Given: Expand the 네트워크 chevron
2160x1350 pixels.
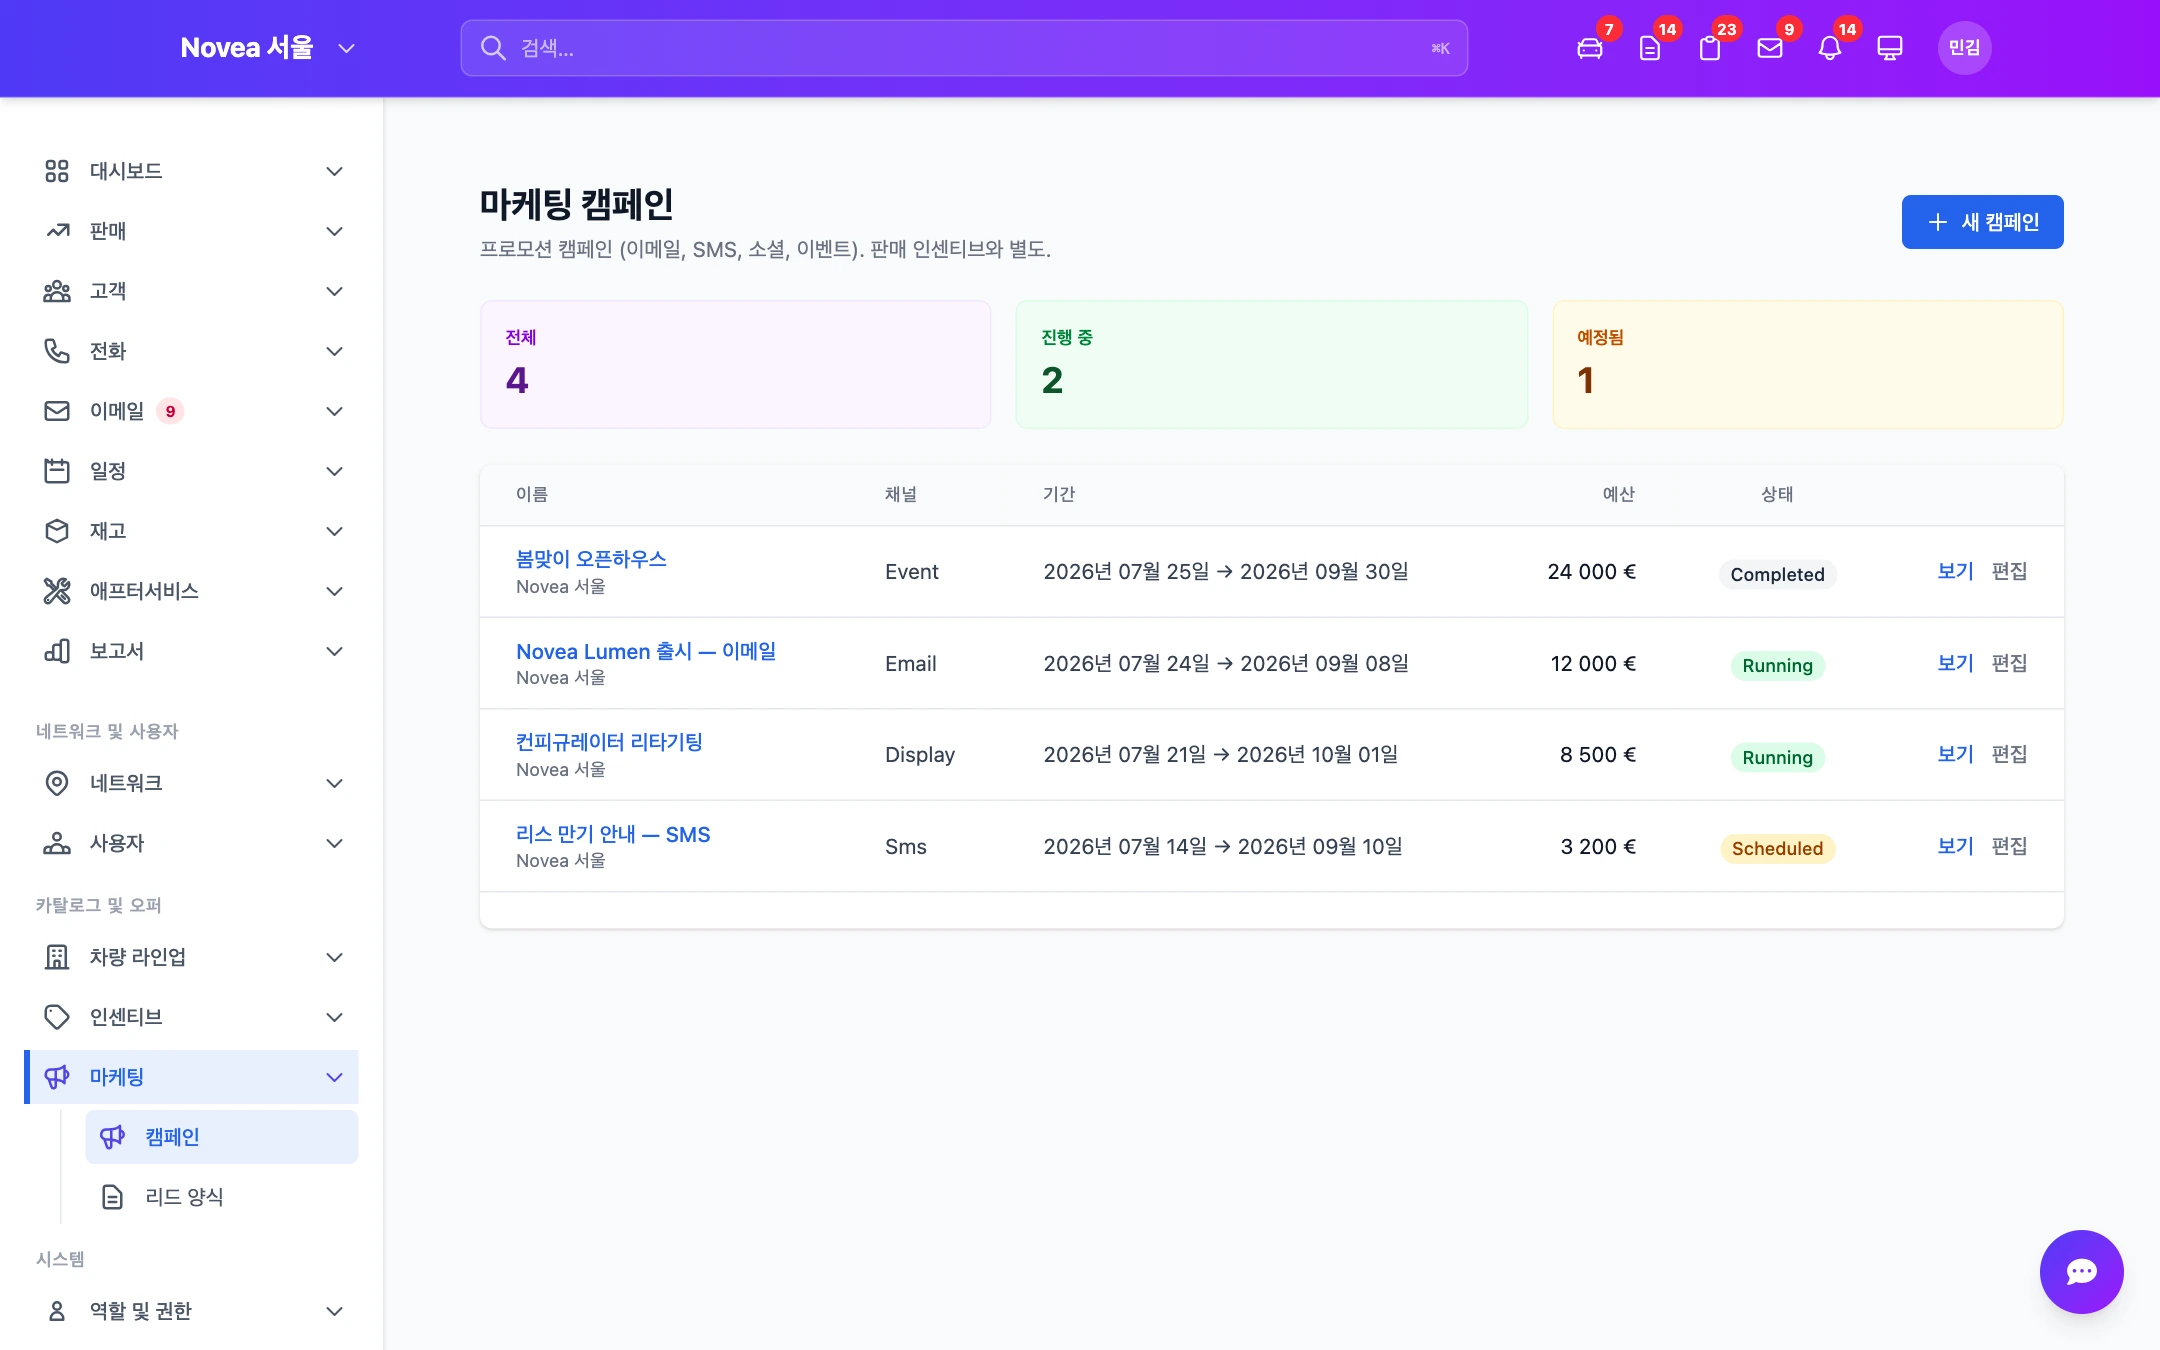Looking at the screenshot, I should coord(335,783).
